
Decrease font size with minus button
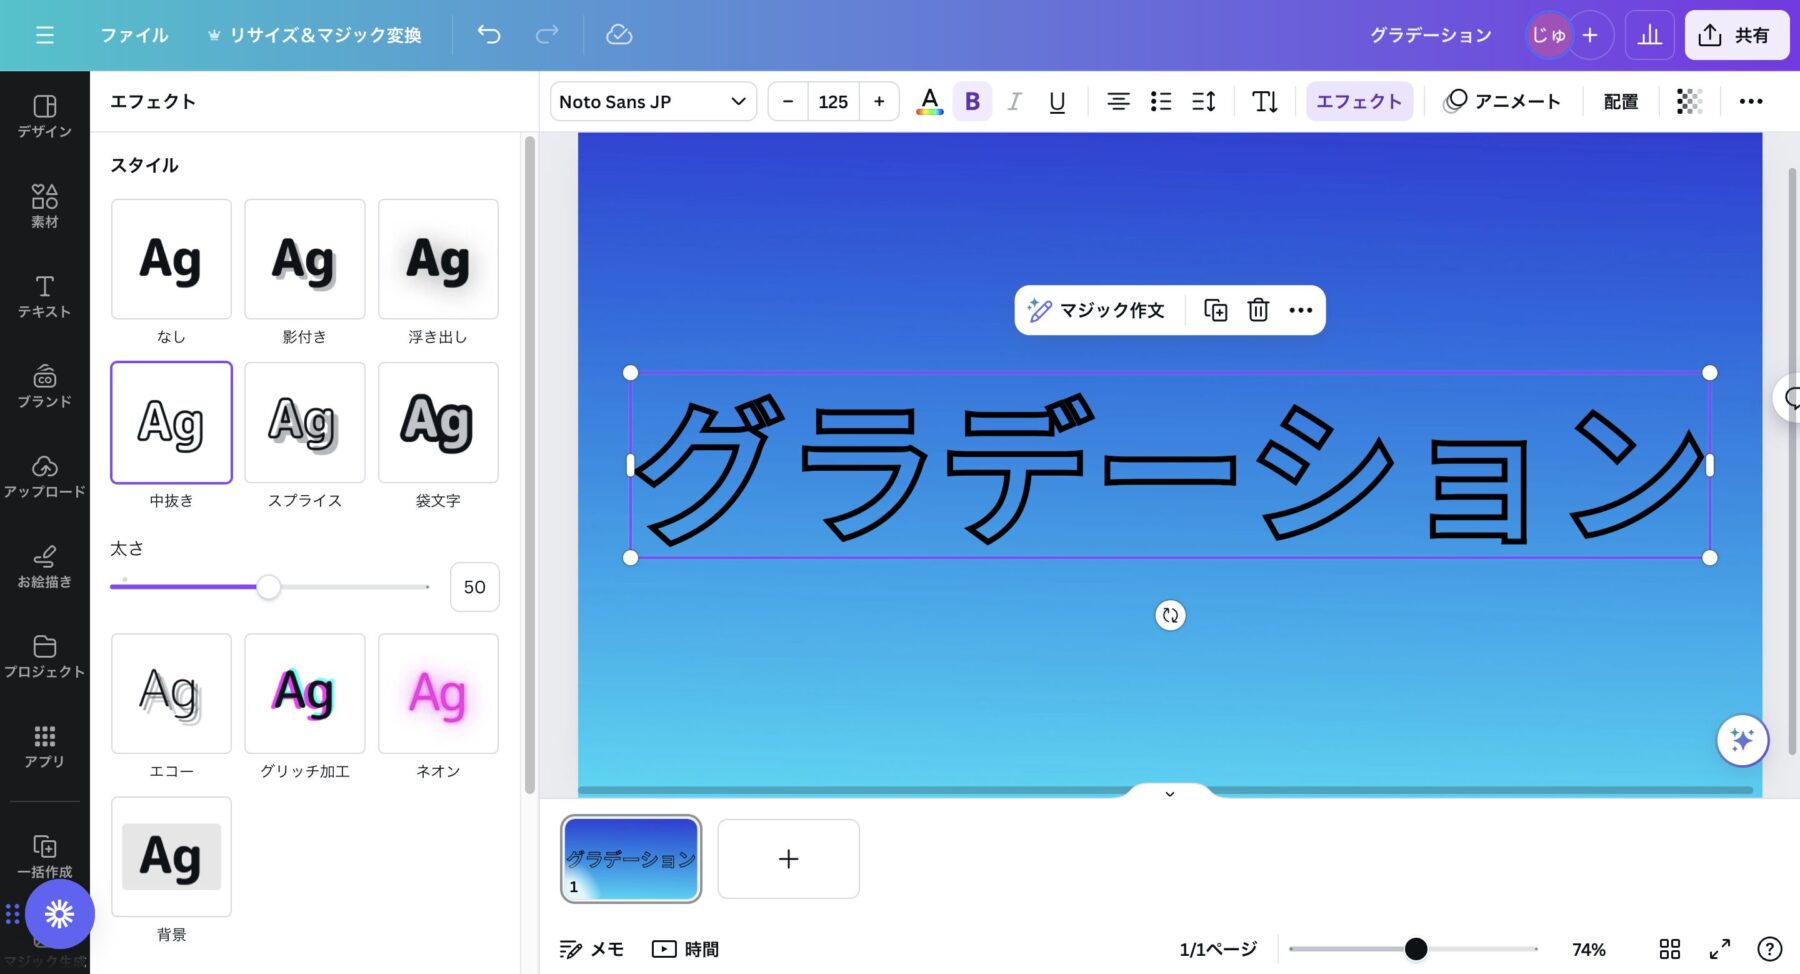(788, 101)
